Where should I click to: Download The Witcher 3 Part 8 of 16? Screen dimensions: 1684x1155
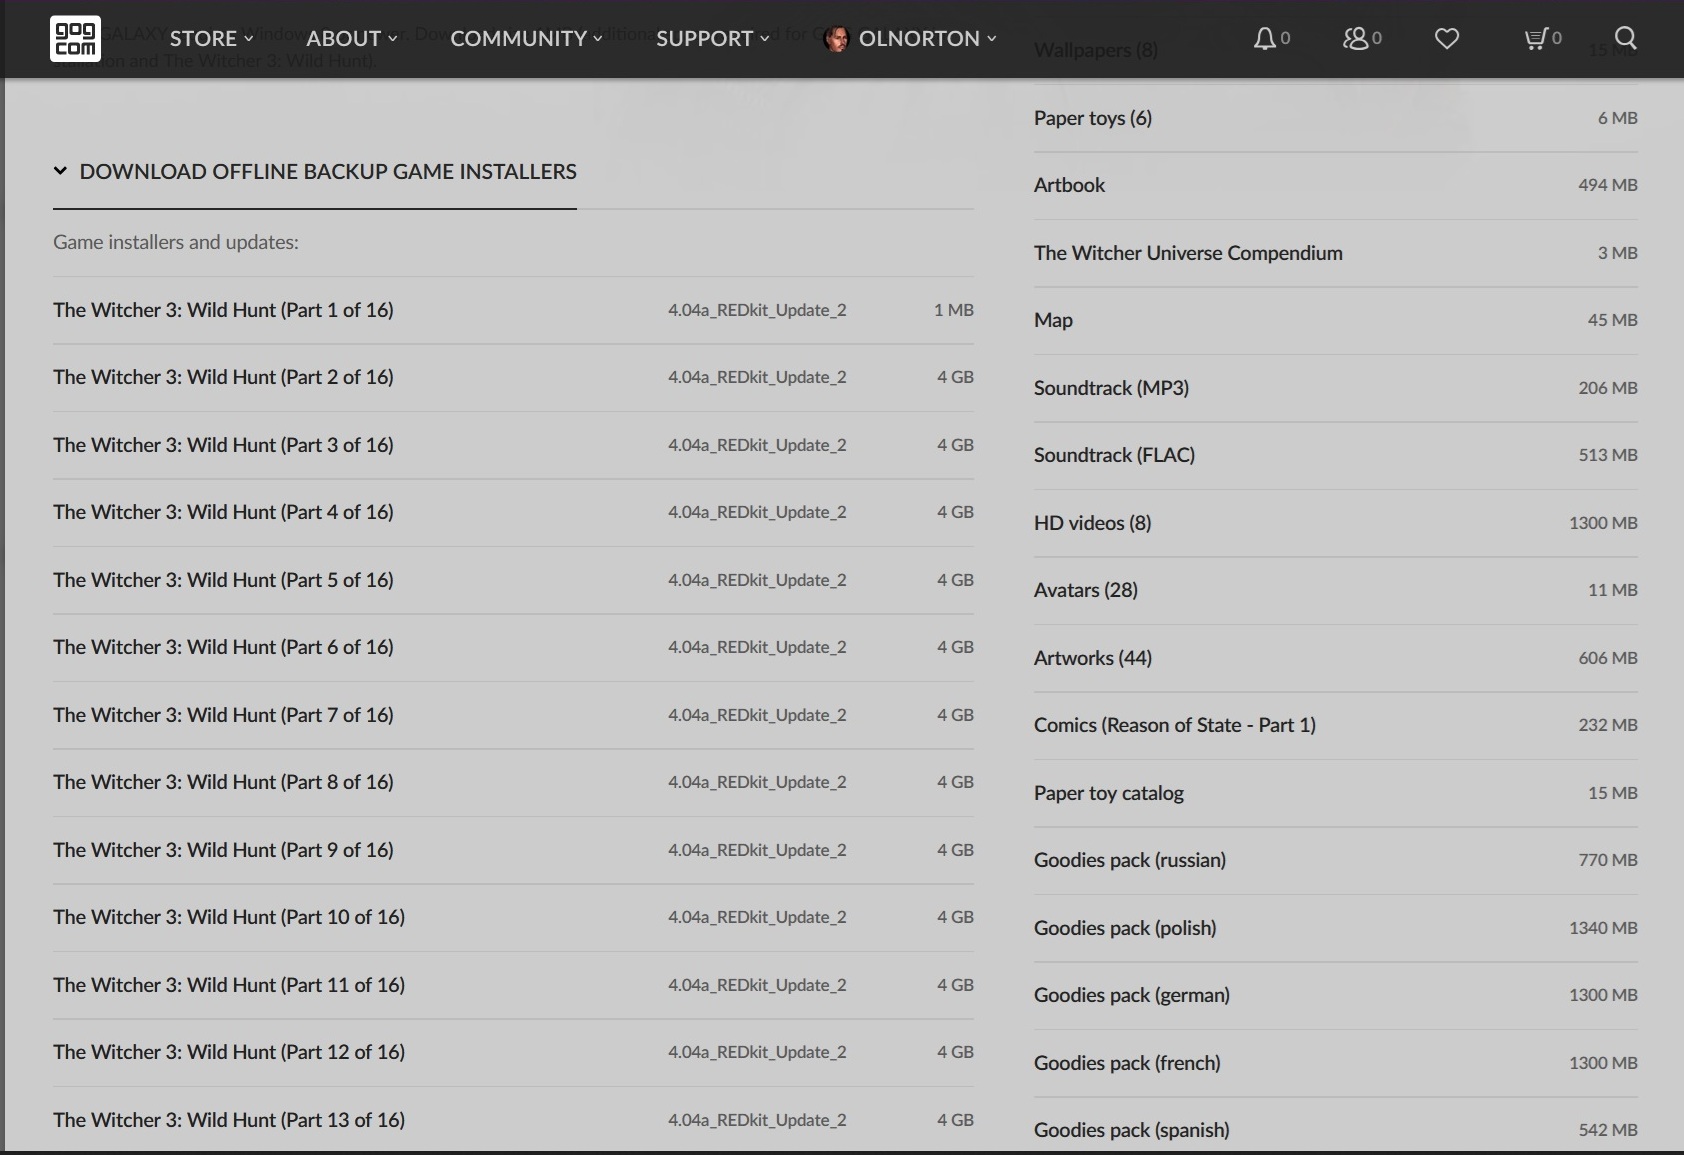pyautogui.click(x=513, y=782)
